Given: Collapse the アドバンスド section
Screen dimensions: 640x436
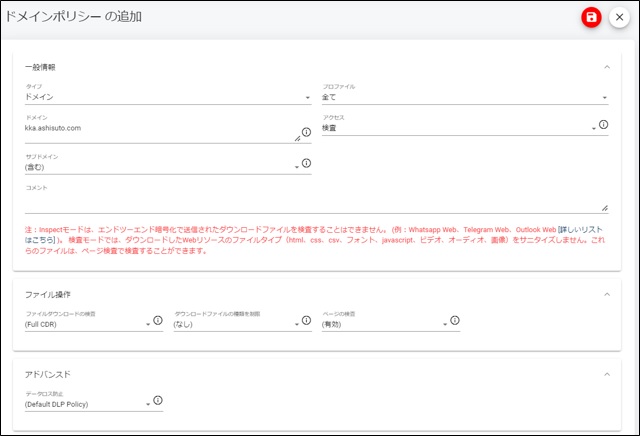Looking at the screenshot, I should (607, 374).
